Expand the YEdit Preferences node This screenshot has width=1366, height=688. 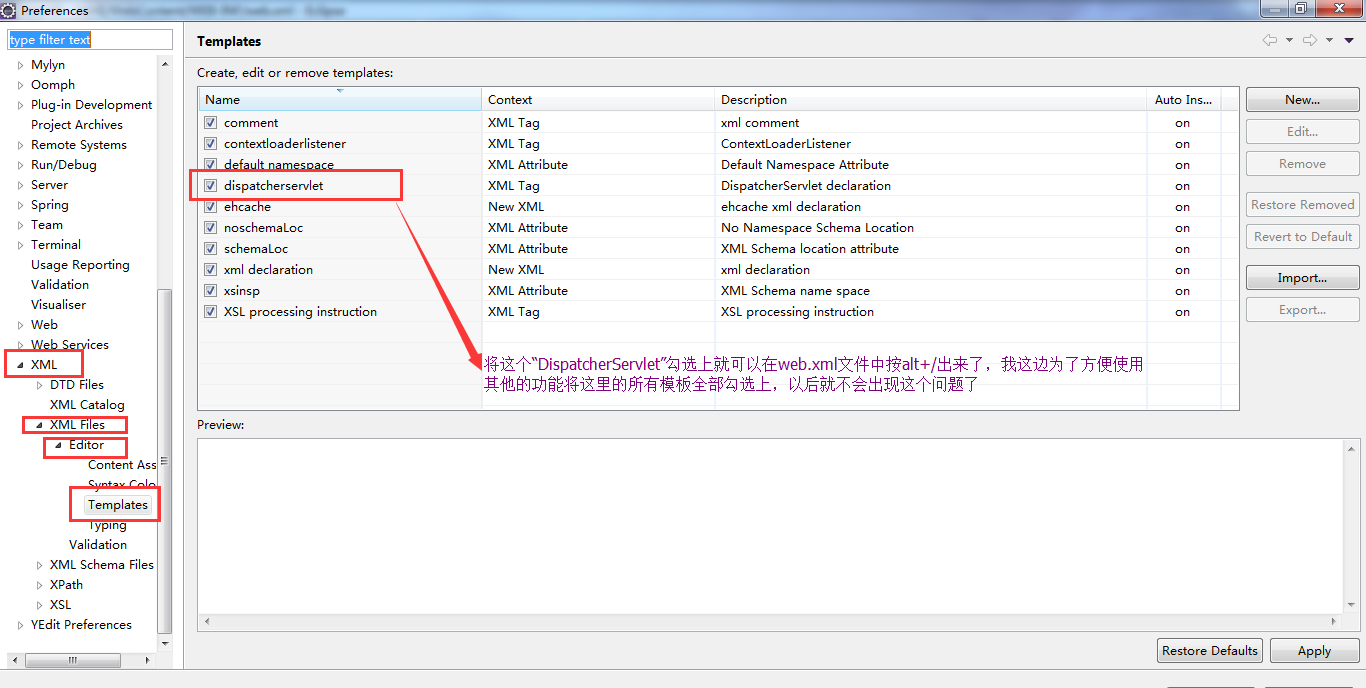20,625
